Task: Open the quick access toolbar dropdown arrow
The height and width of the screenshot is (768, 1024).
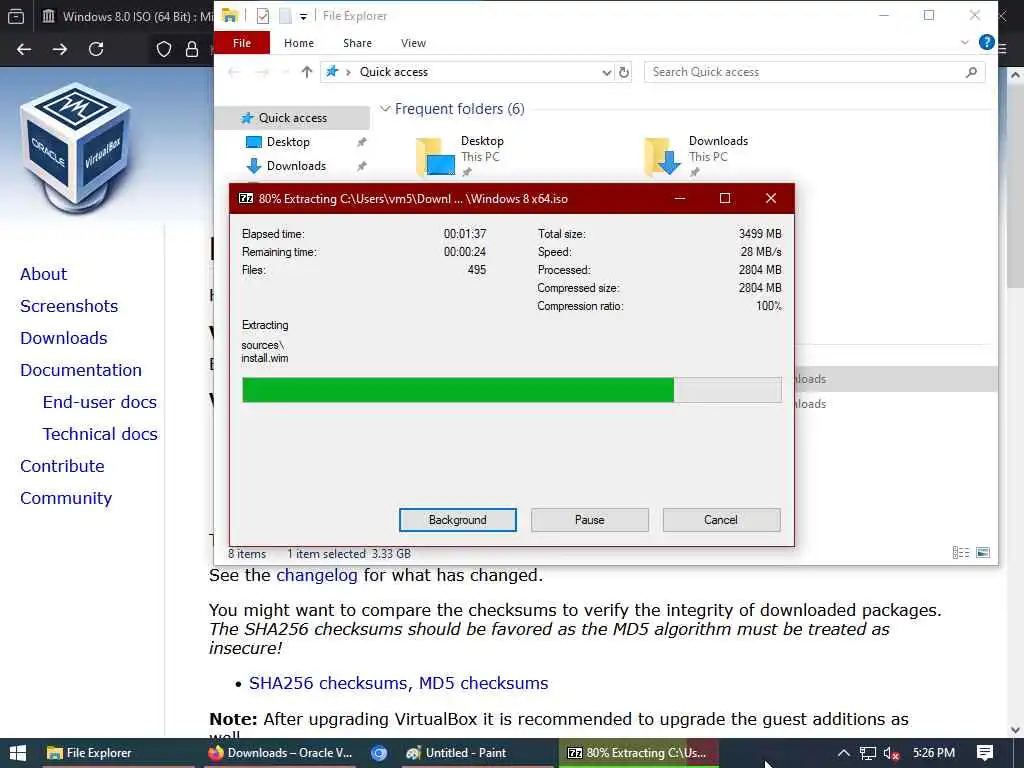Action: pyautogui.click(x=304, y=16)
